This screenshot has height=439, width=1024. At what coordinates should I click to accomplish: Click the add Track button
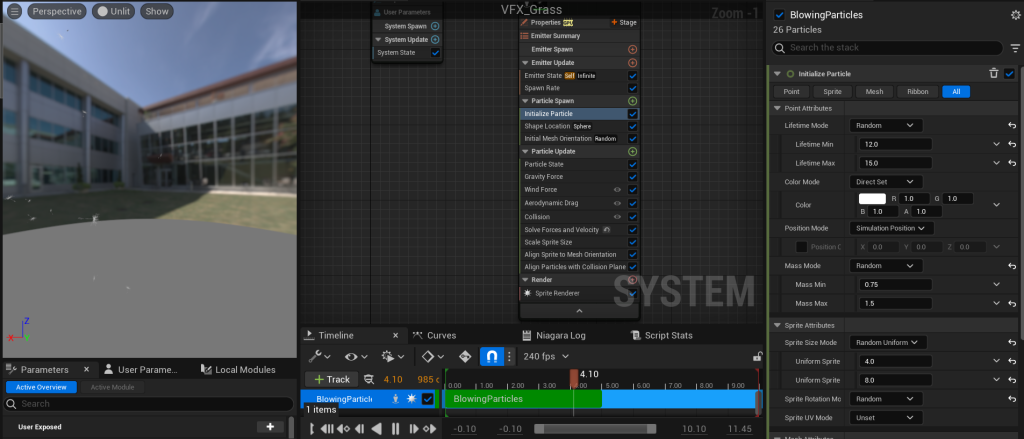pyautogui.click(x=330, y=380)
